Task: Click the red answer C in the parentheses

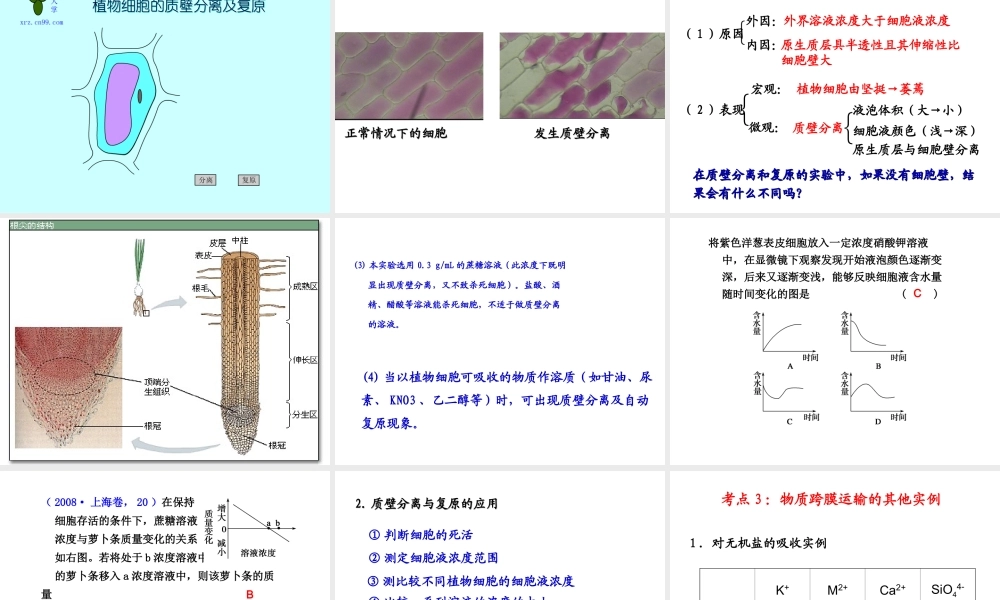Action: pyautogui.click(x=917, y=293)
